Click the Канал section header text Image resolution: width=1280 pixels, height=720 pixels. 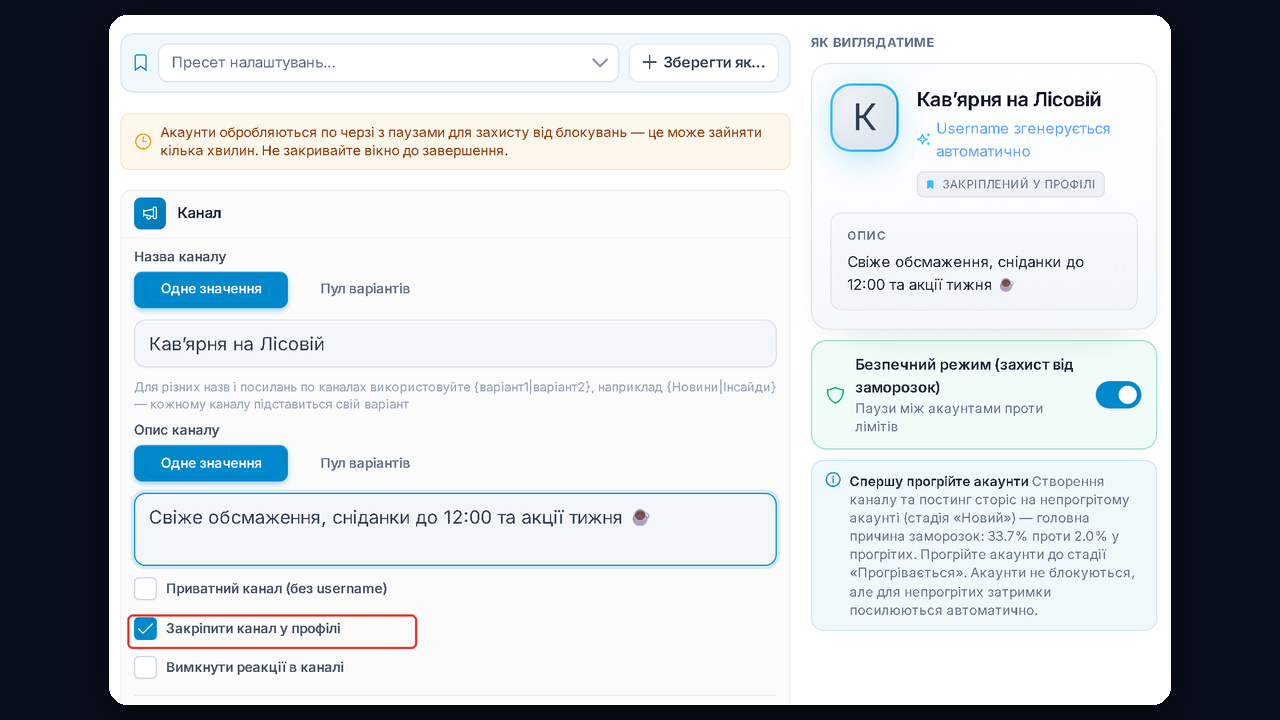(199, 213)
